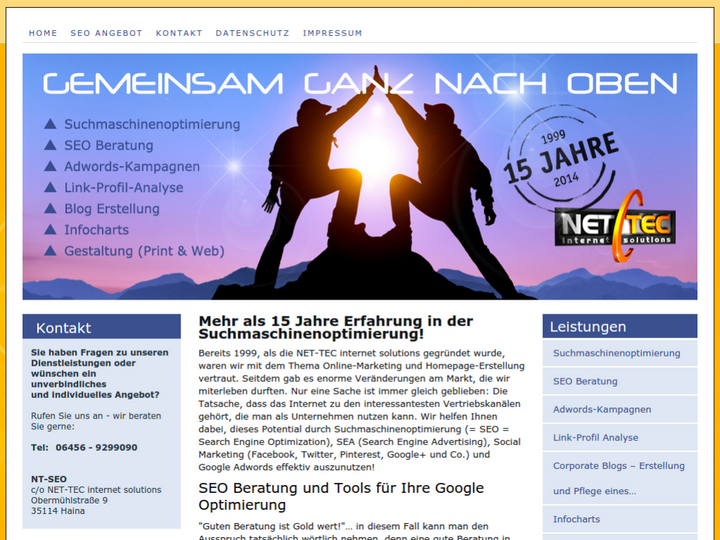The width and height of the screenshot is (720, 540).
Task: Select Adwords-Kampagnen in Leistungen sidebar
Action: pos(602,409)
